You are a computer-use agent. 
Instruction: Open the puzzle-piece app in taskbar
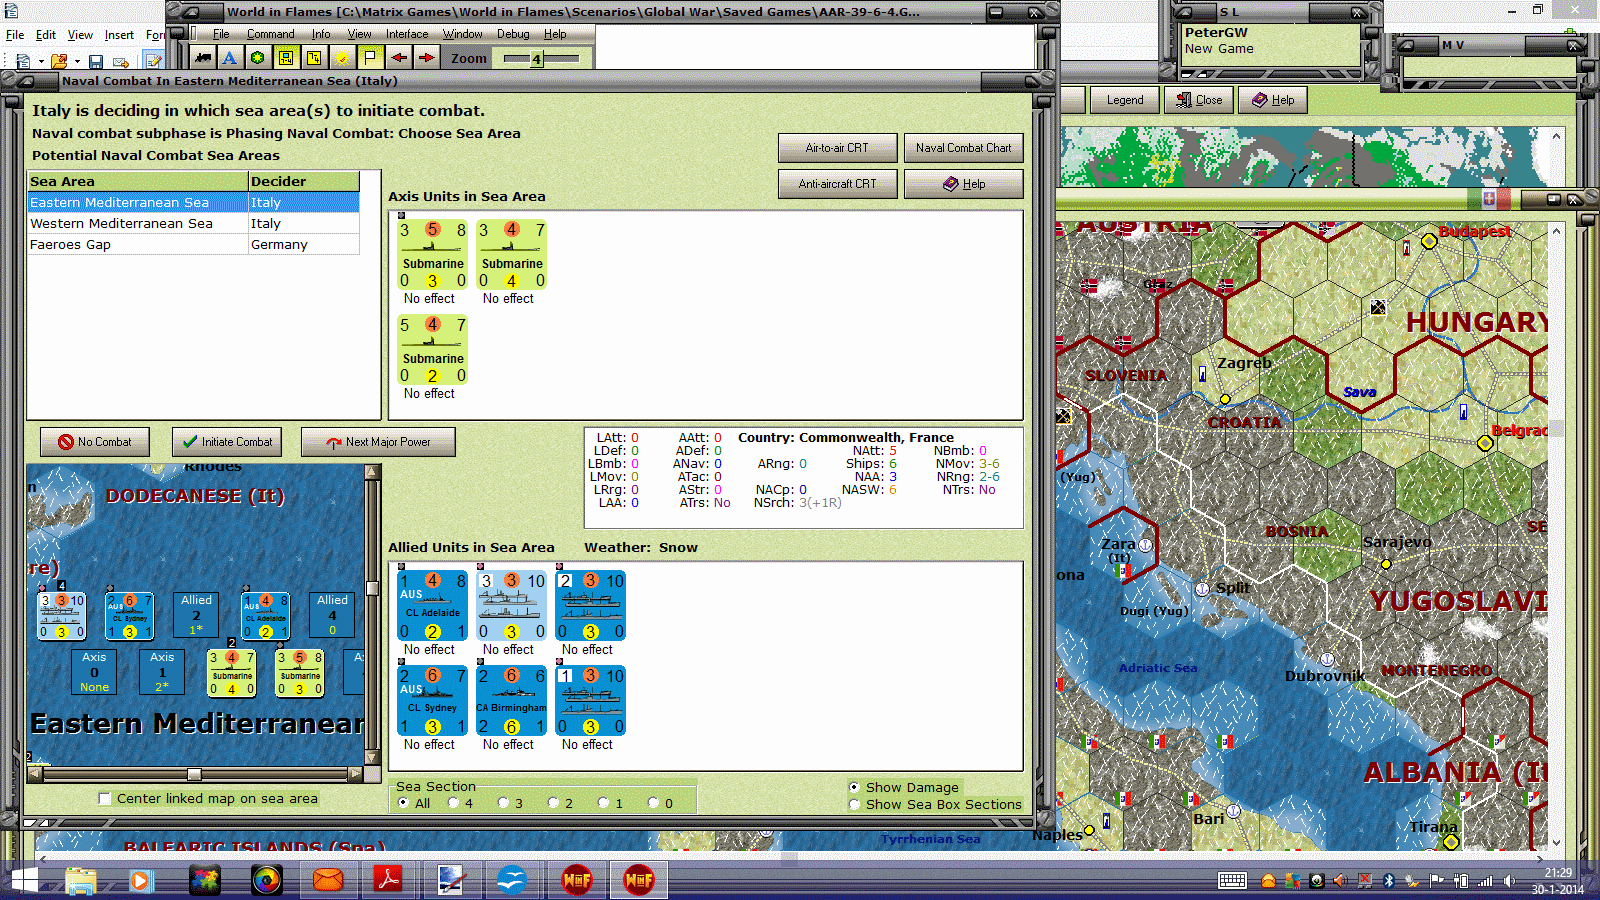[x=205, y=880]
